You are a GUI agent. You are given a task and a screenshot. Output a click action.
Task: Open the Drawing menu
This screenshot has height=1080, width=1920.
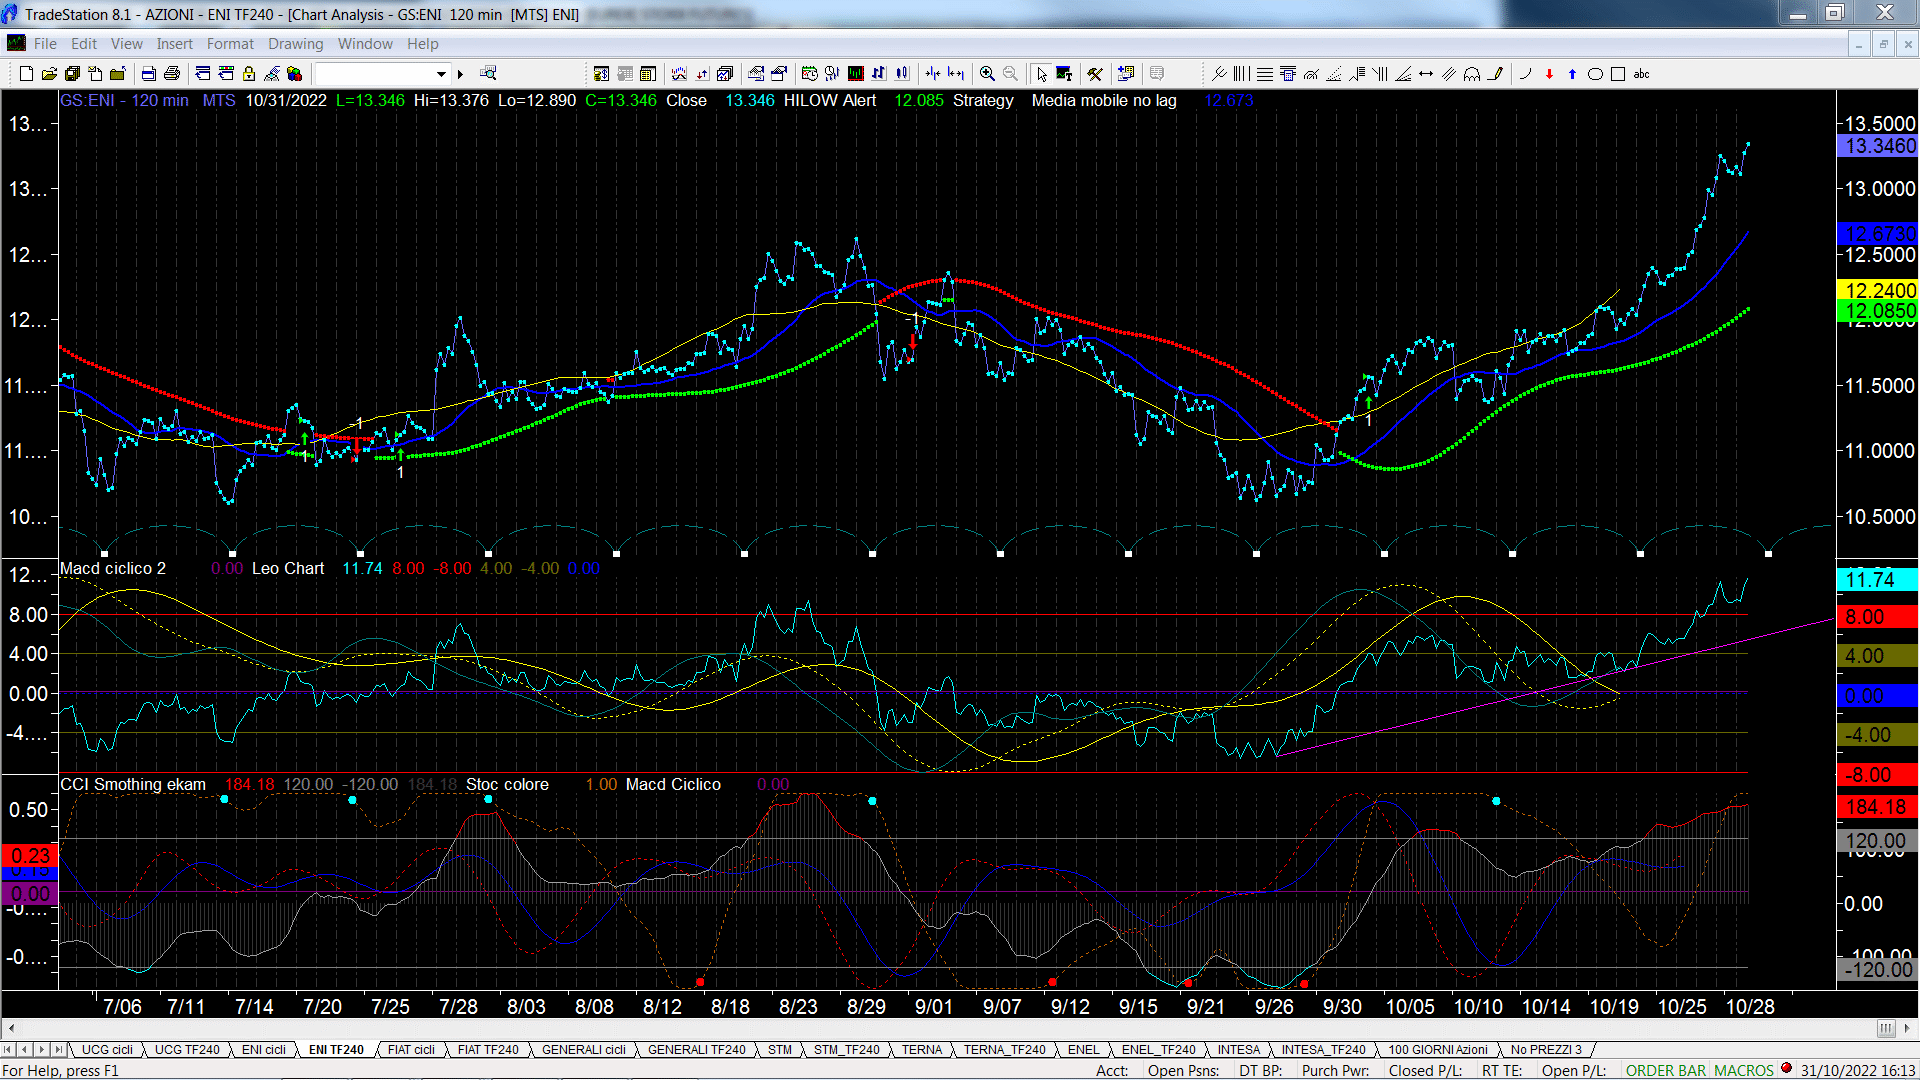click(295, 44)
